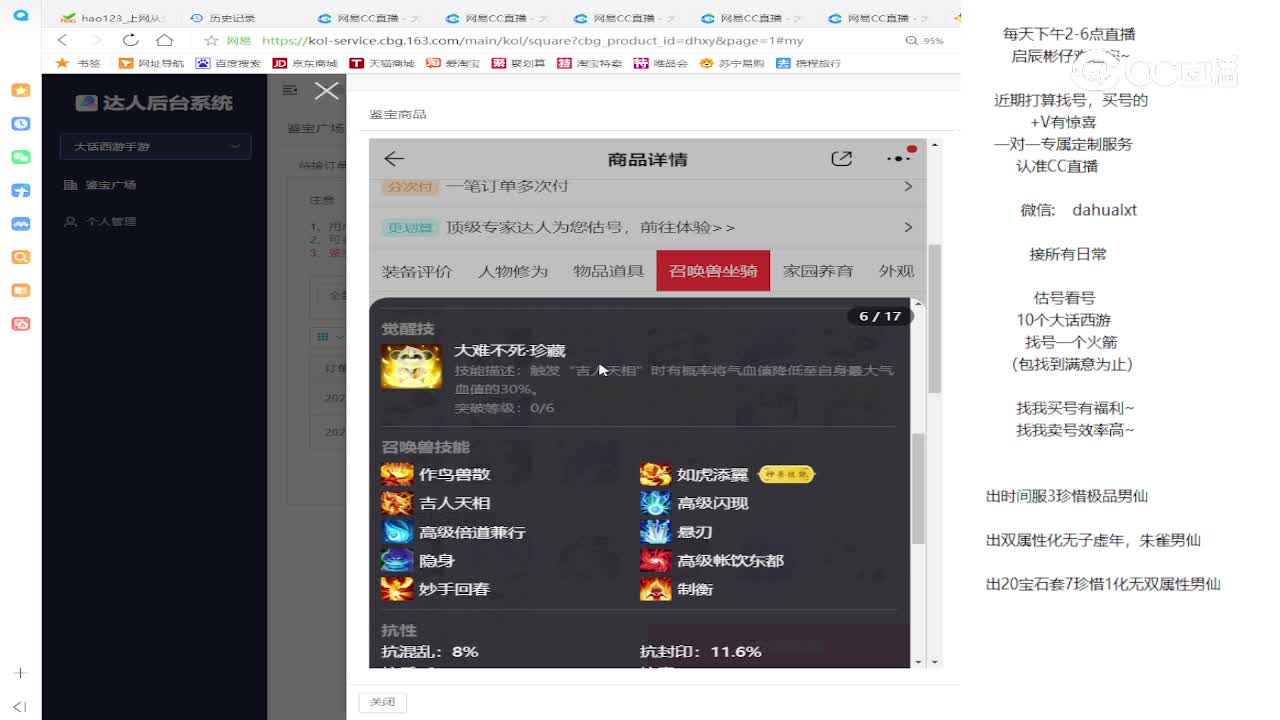Click the 达人后台系统 logo title

coord(155,102)
